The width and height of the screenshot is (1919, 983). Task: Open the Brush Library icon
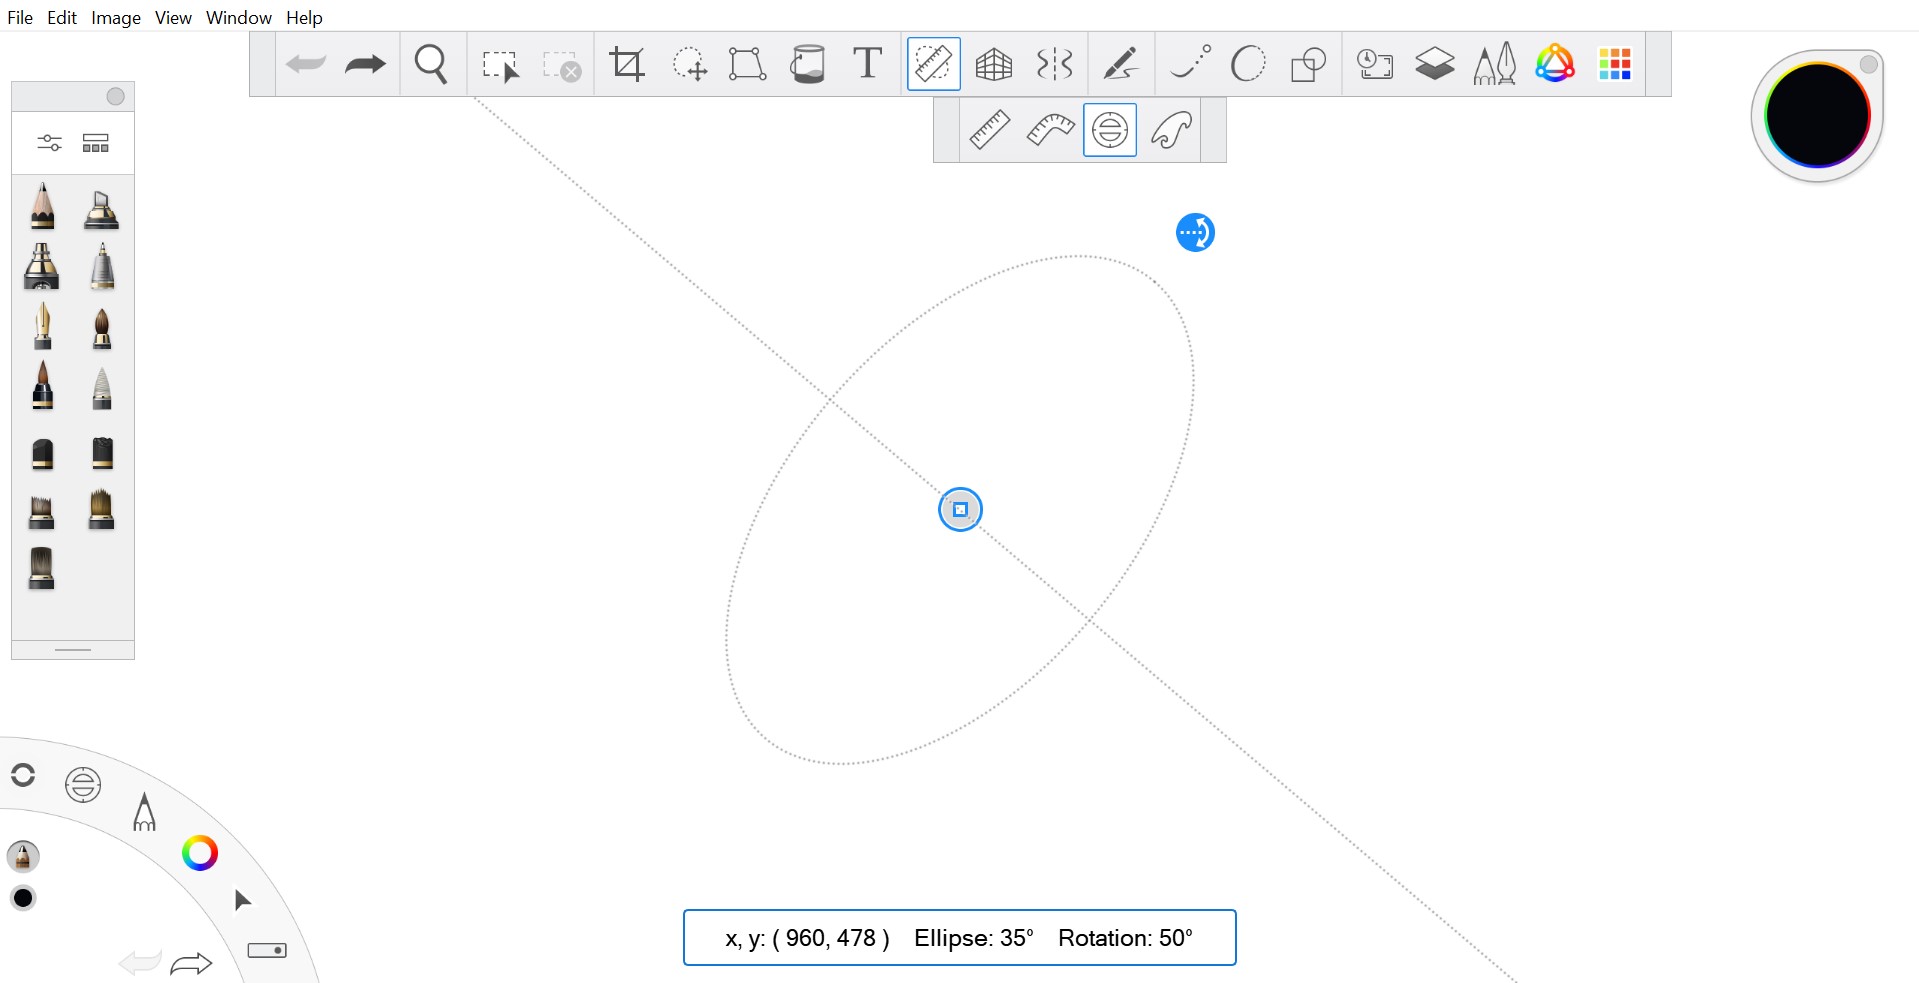(x=96, y=143)
